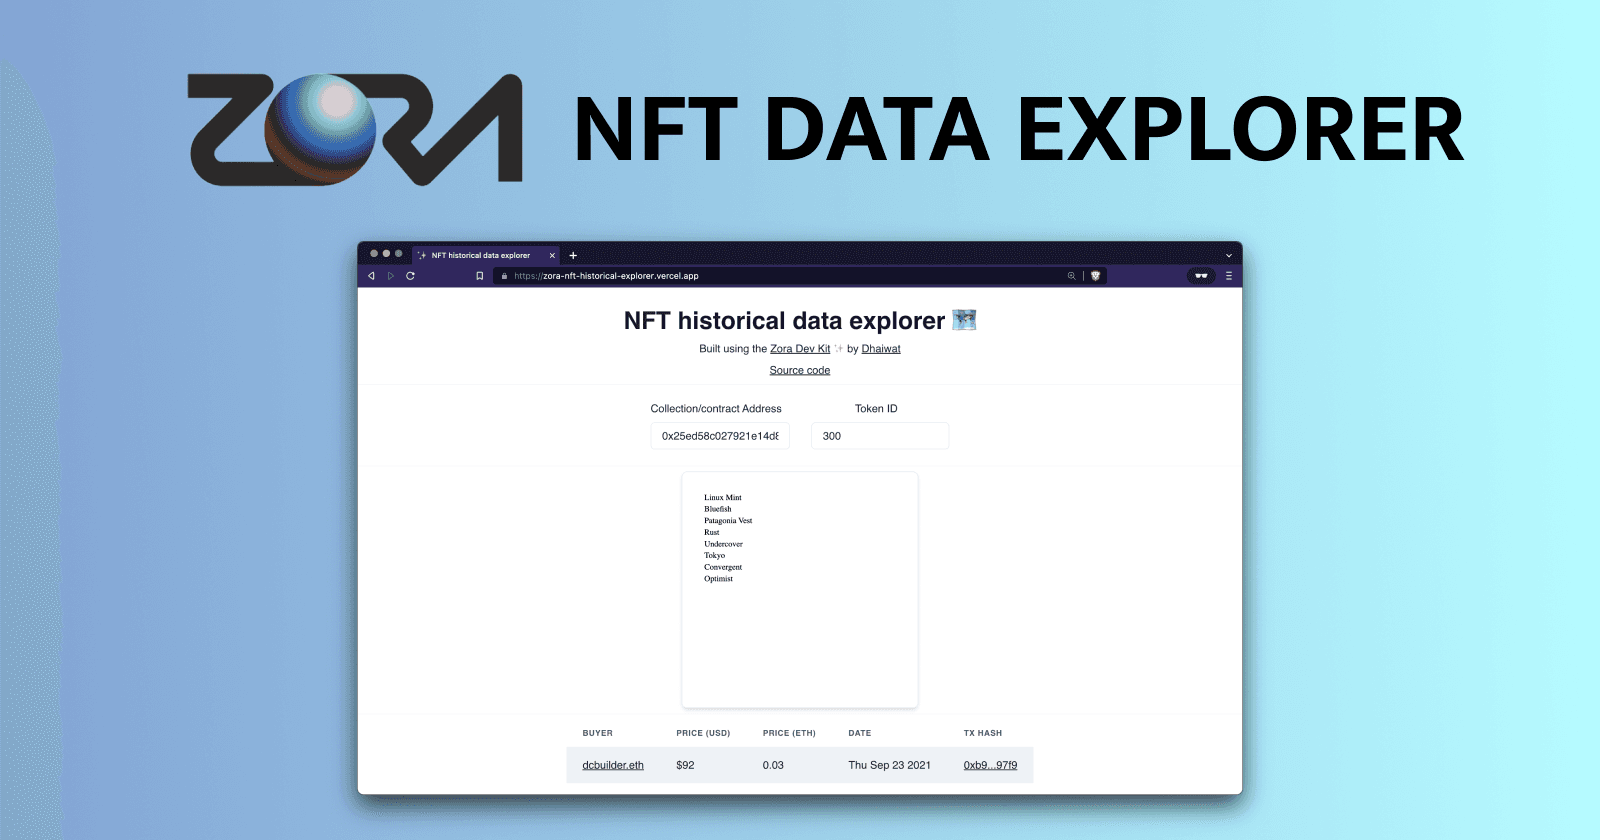Click the sunglasses private mode icon
The image size is (1600, 840).
click(x=1201, y=276)
